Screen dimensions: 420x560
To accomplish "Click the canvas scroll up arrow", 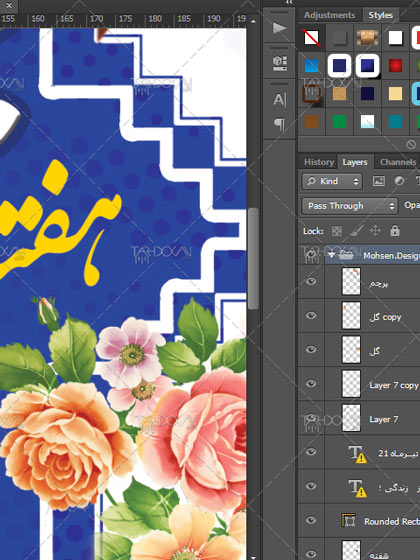I will coord(253,21).
